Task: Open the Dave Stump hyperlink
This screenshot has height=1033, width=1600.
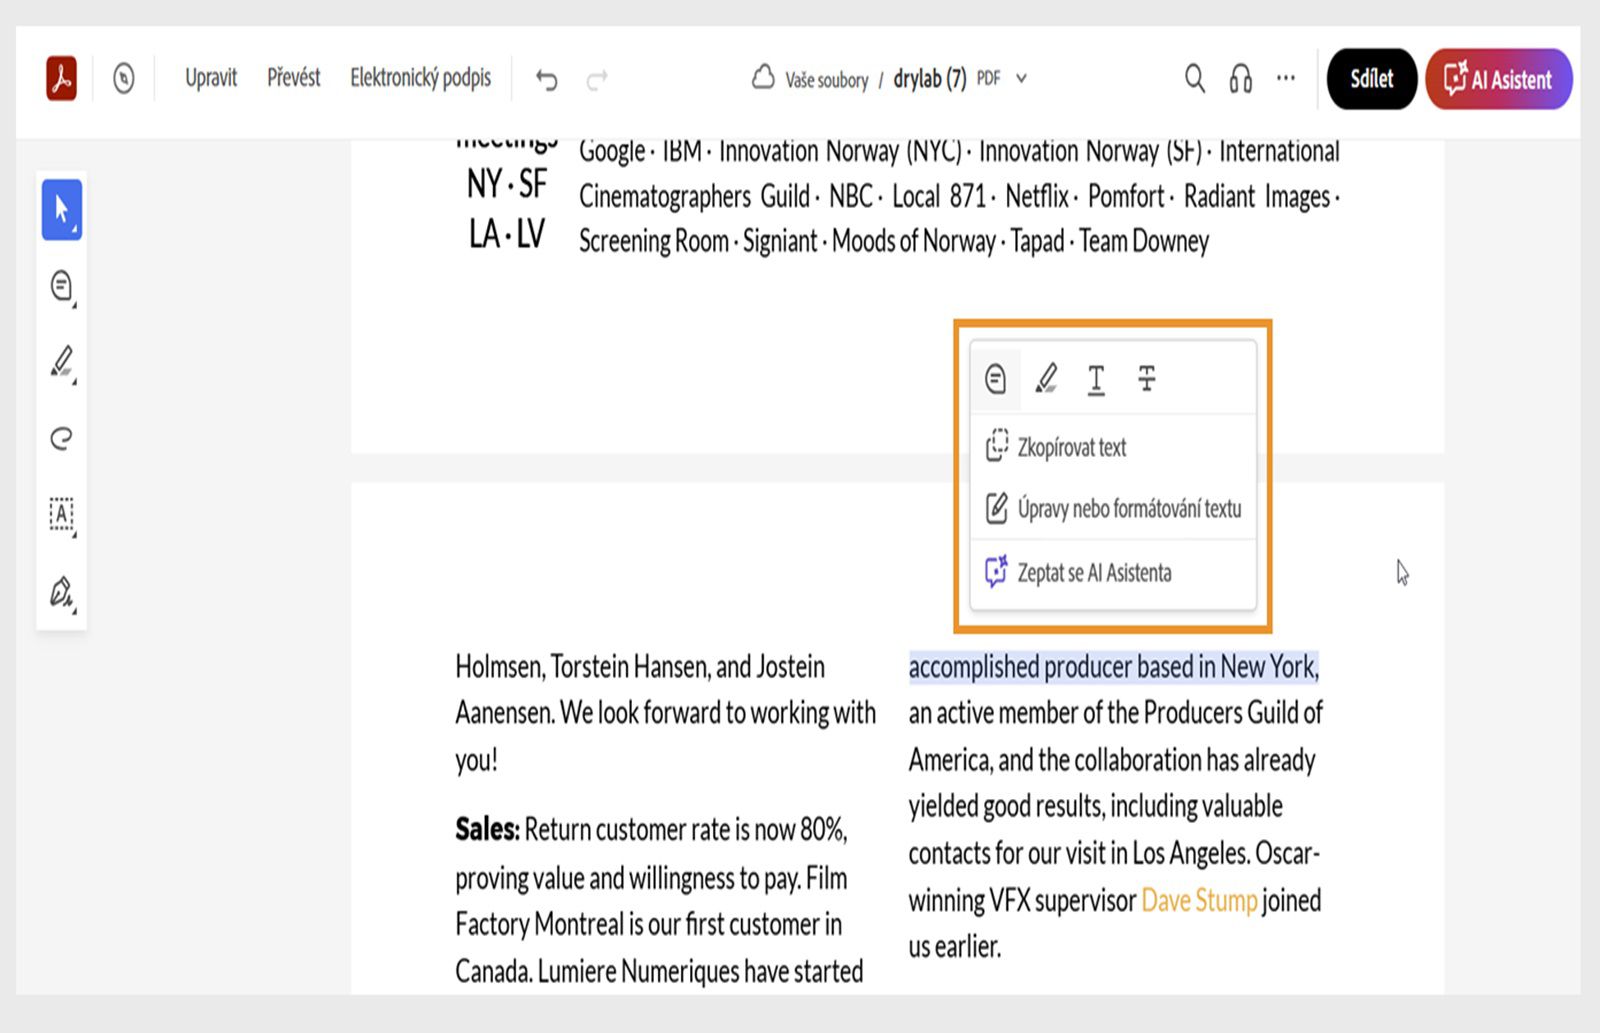Action: [x=1199, y=900]
